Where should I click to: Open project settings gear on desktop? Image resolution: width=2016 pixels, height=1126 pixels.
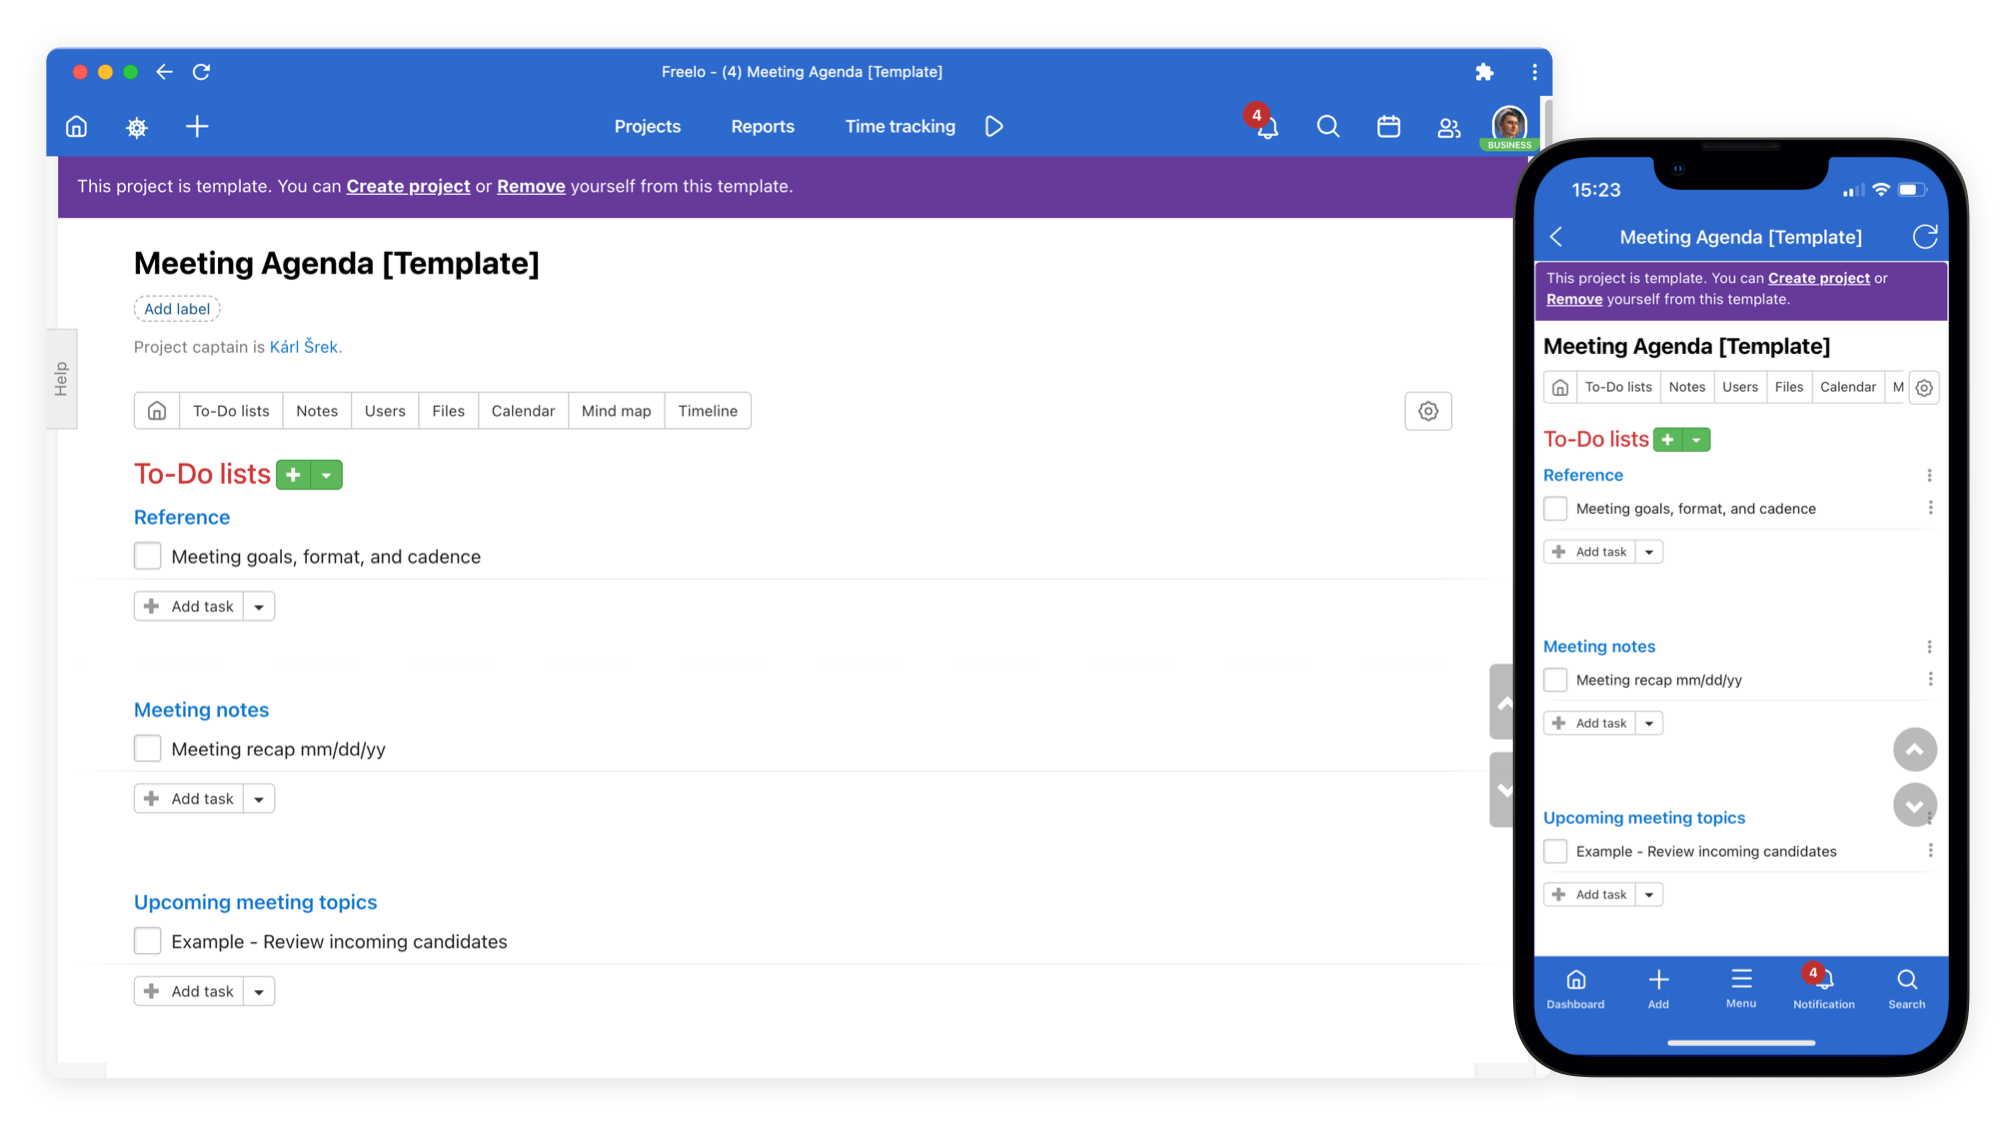[x=1428, y=411]
